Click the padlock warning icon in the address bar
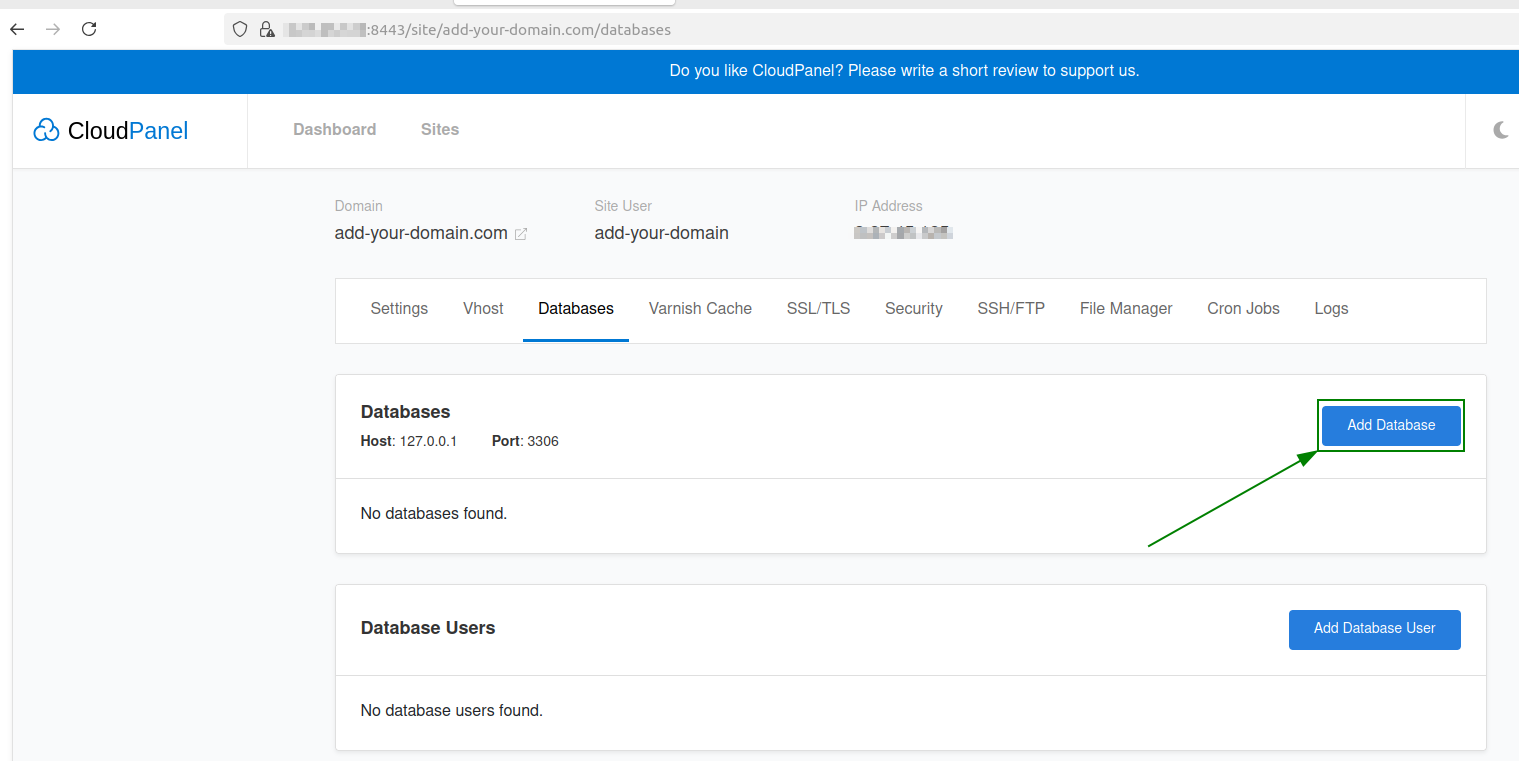 pos(267,29)
